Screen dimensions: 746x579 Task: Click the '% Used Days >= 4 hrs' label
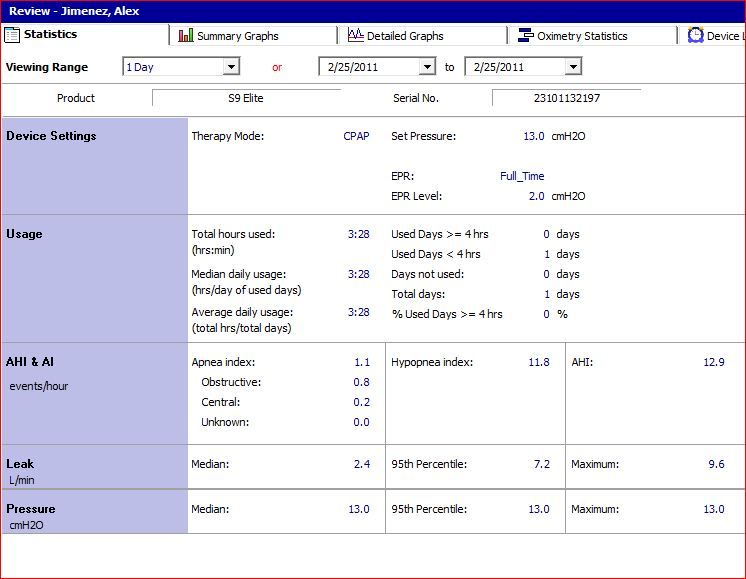click(447, 314)
